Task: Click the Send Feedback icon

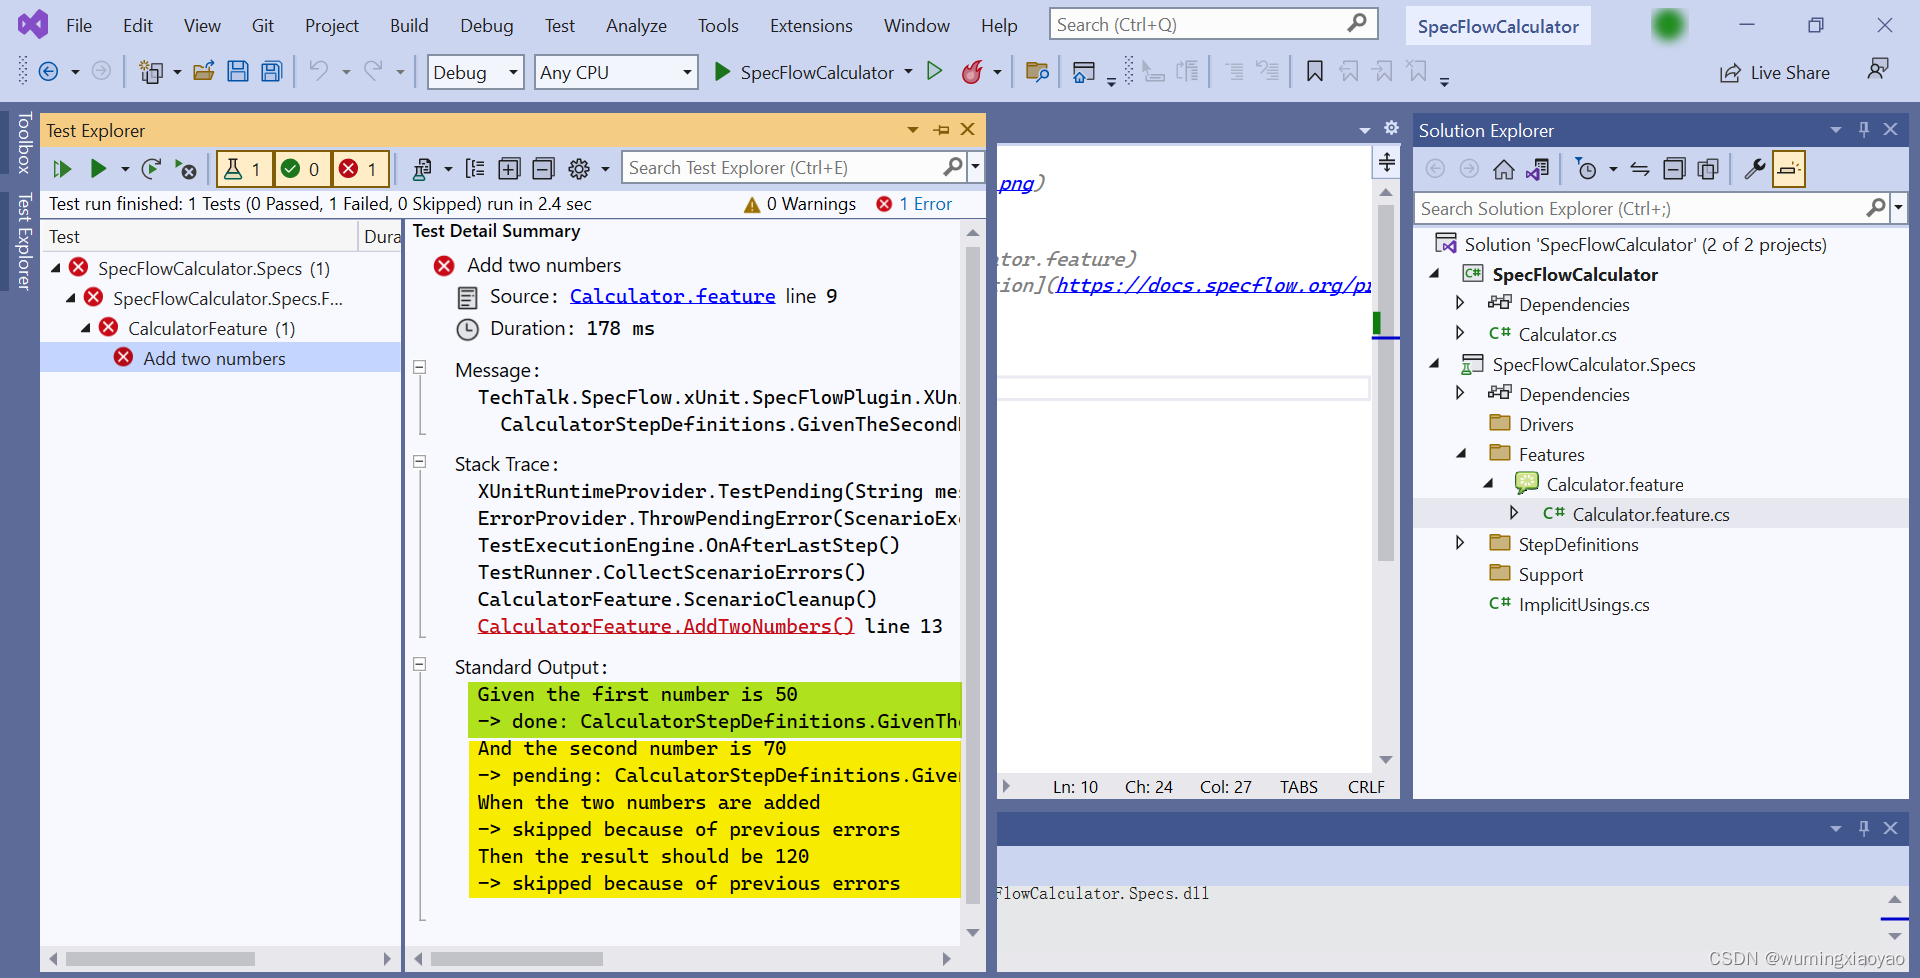Action: coord(1878,70)
